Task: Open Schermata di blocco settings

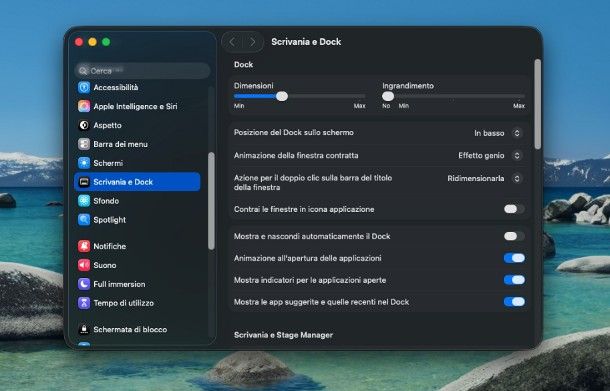Action: pyautogui.click(x=137, y=329)
